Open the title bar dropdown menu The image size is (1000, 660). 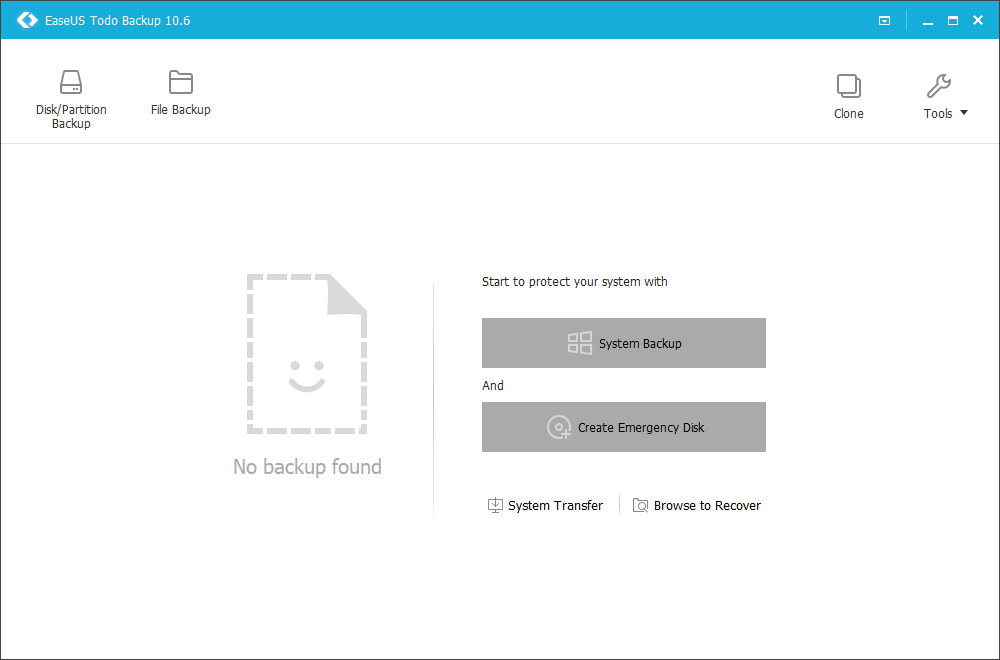[884, 20]
